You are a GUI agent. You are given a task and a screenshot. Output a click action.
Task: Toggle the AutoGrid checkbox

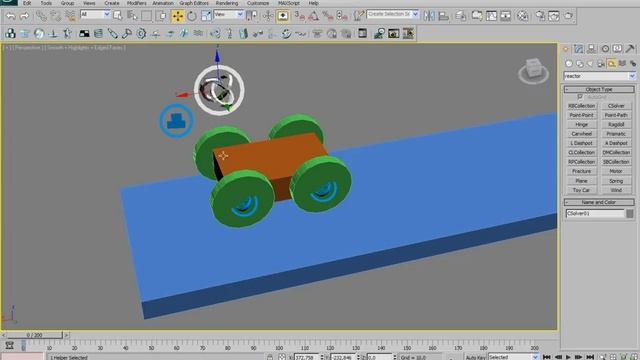(580, 97)
